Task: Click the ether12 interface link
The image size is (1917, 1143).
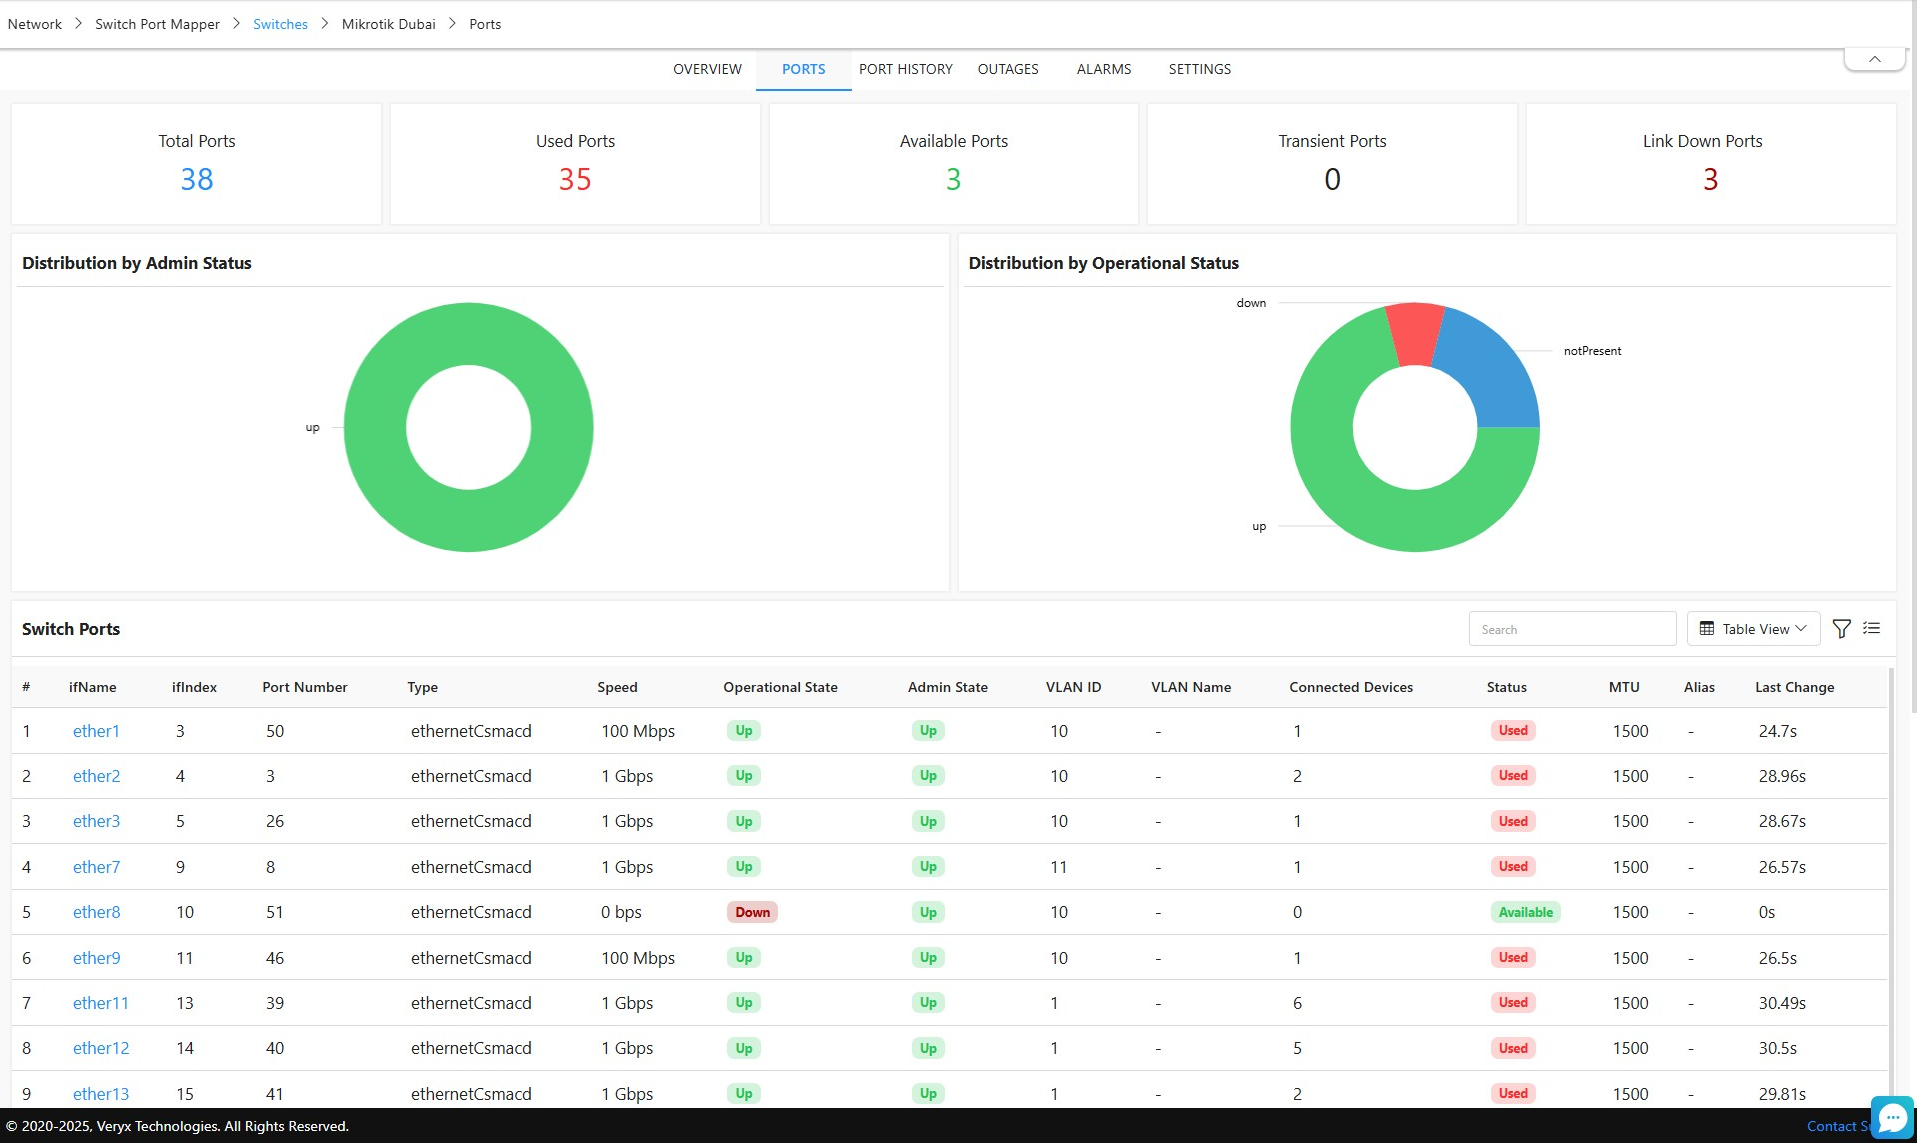Action: 101,1048
